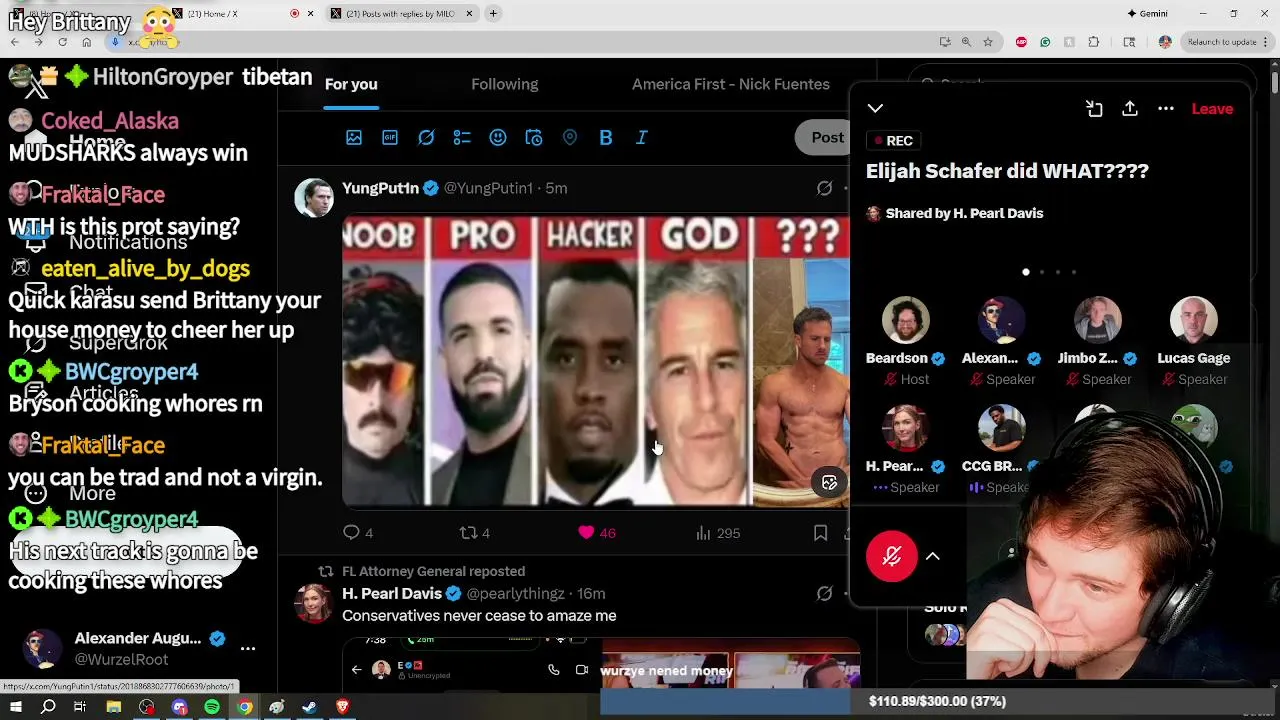Switch to the Following tab
Image resolution: width=1280 pixels, height=720 pixels.
click(505, 84)
